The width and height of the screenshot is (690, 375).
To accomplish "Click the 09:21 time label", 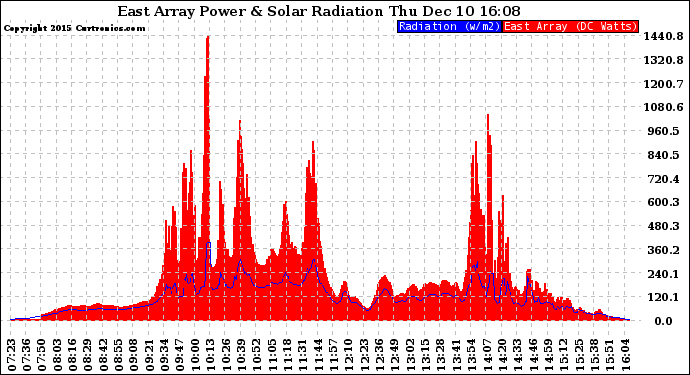I will [x=150, y=355].
